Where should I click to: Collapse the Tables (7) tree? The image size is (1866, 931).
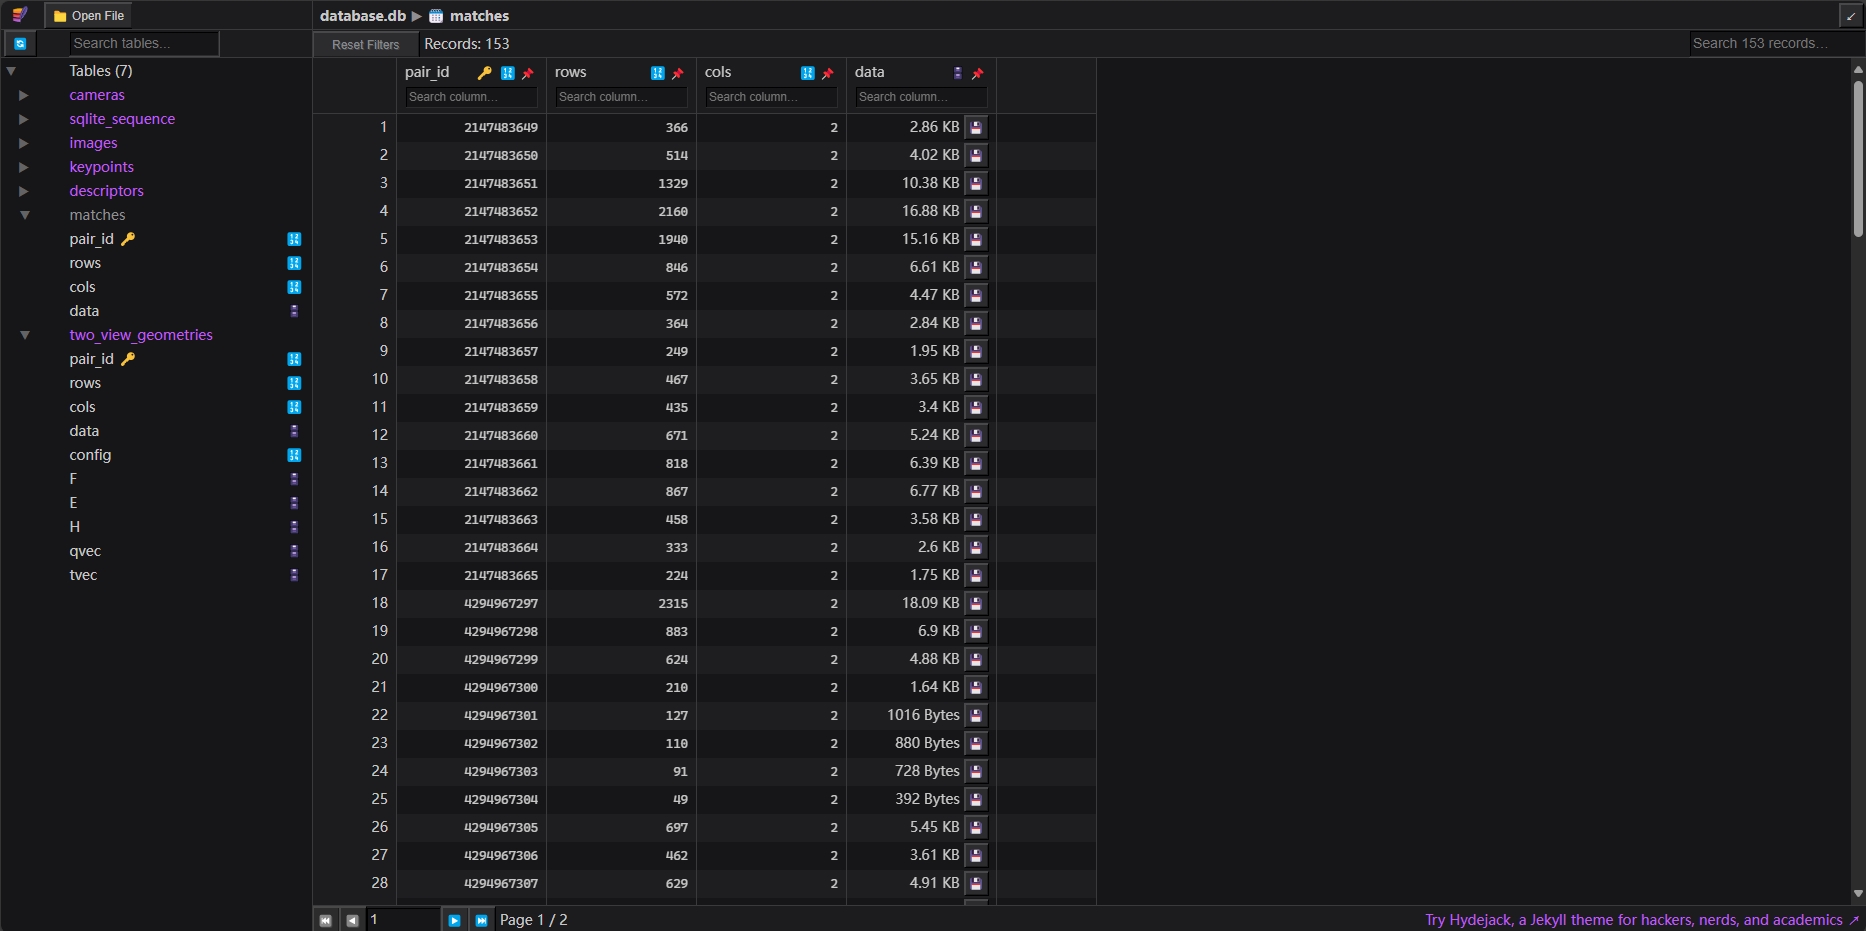pyautogui.click(x=11, y=71)
